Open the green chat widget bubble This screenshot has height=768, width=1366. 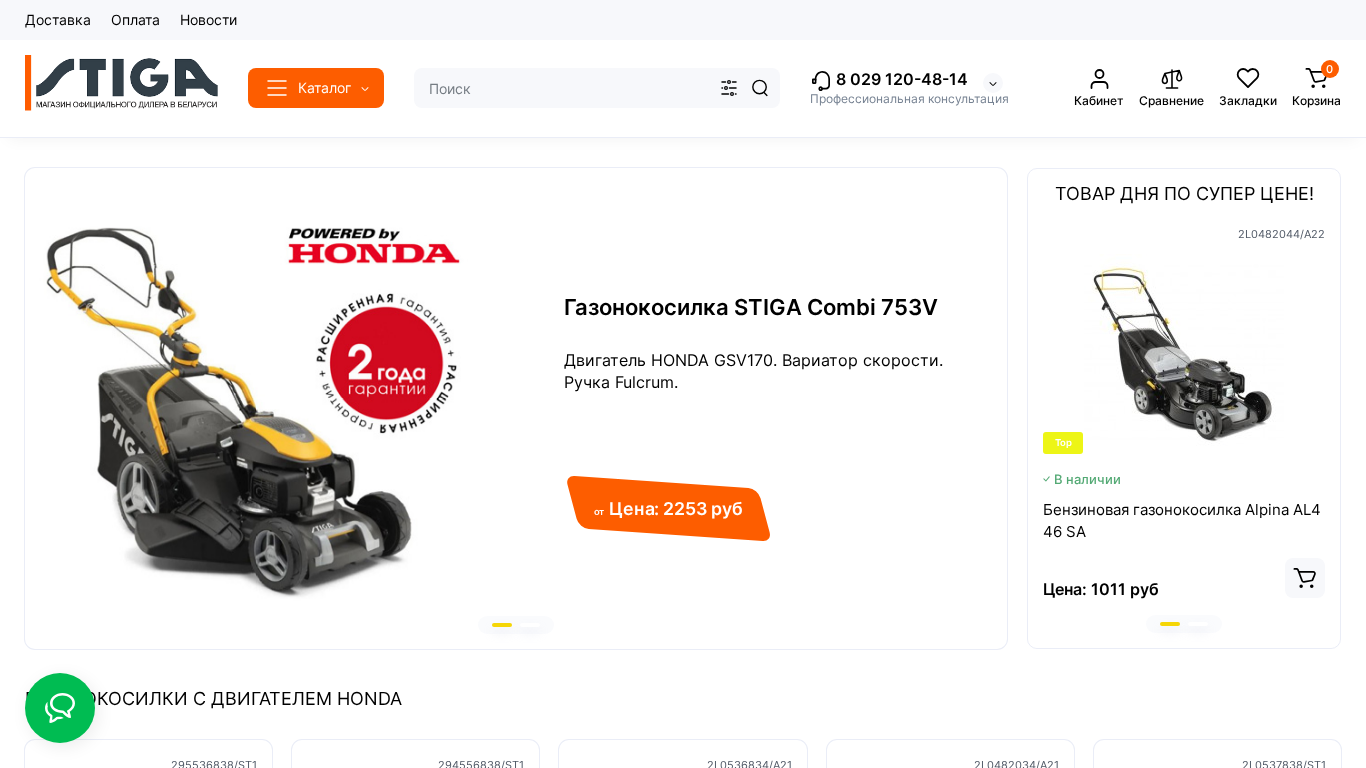click(60, 708)
